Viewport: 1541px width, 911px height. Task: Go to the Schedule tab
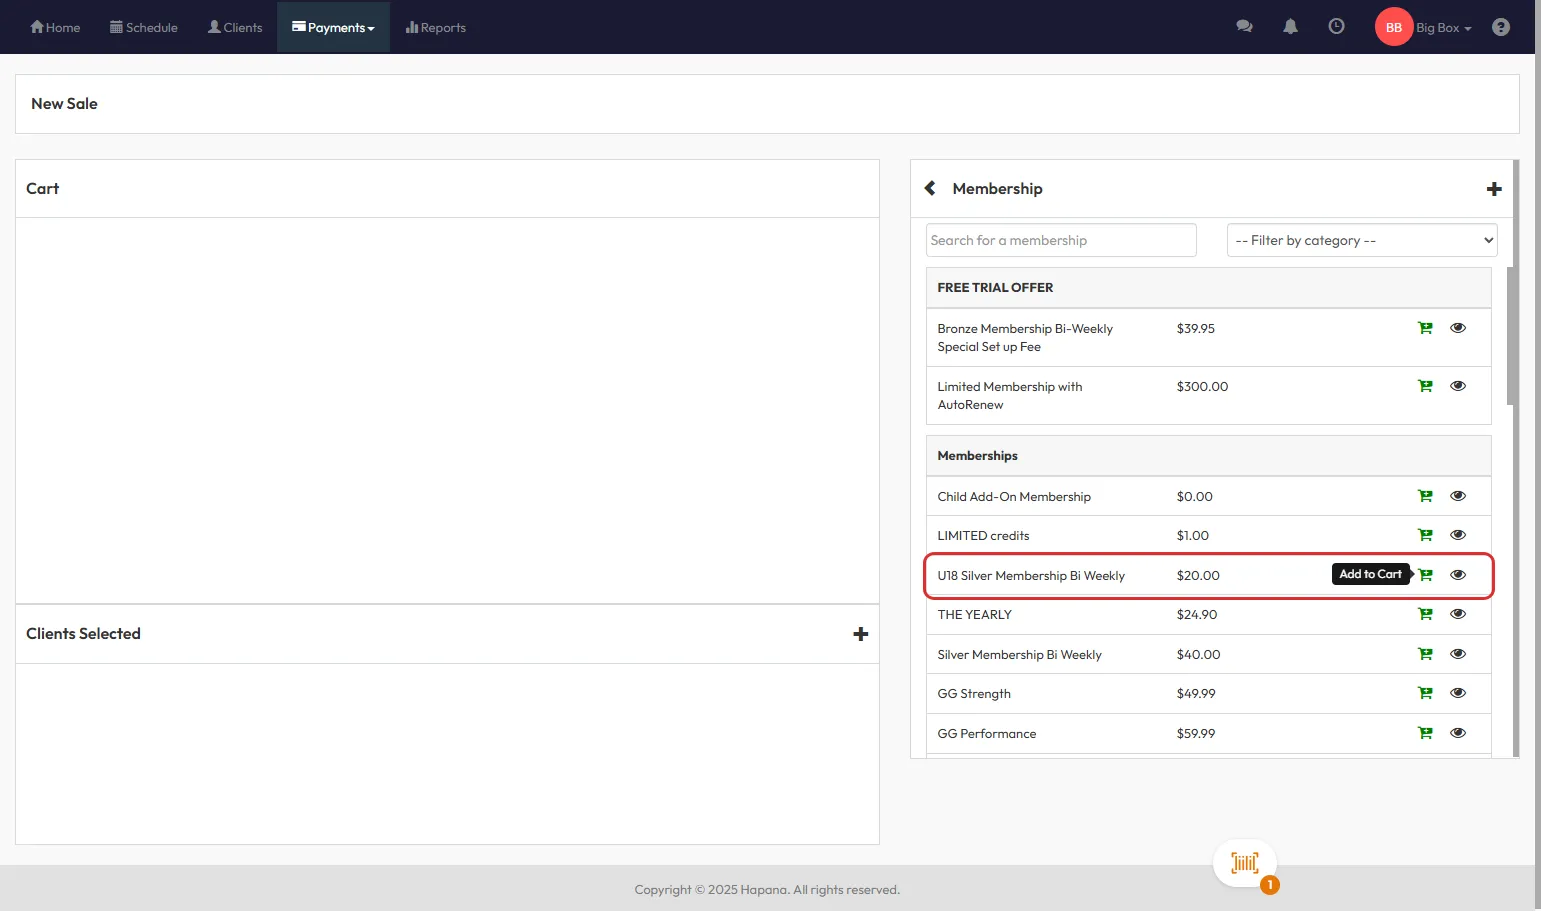(x=144, y=28)
